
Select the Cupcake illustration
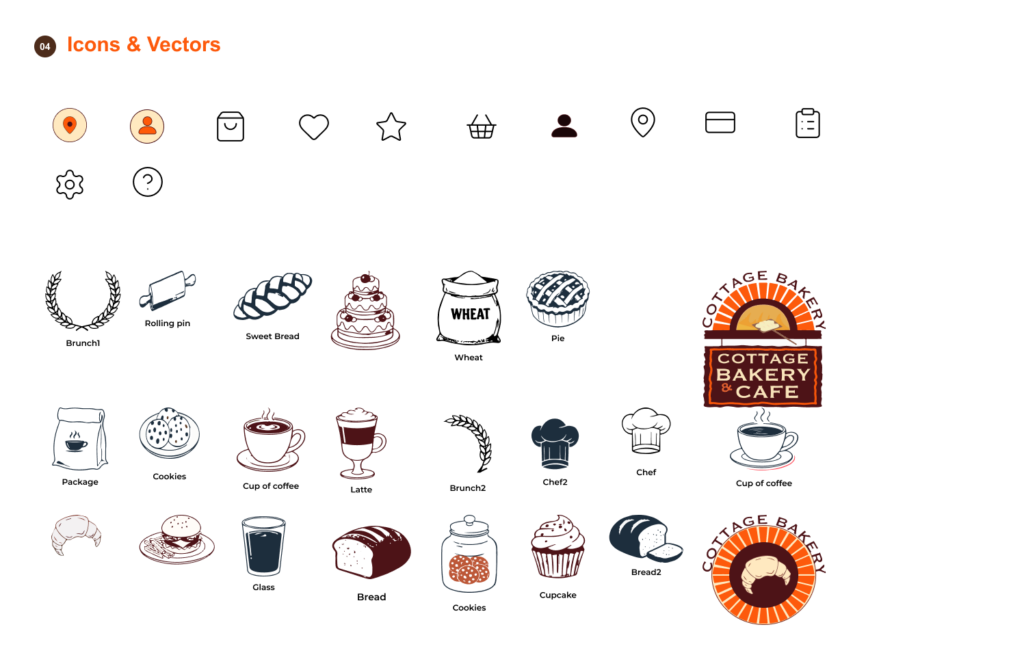click(557, 547)
